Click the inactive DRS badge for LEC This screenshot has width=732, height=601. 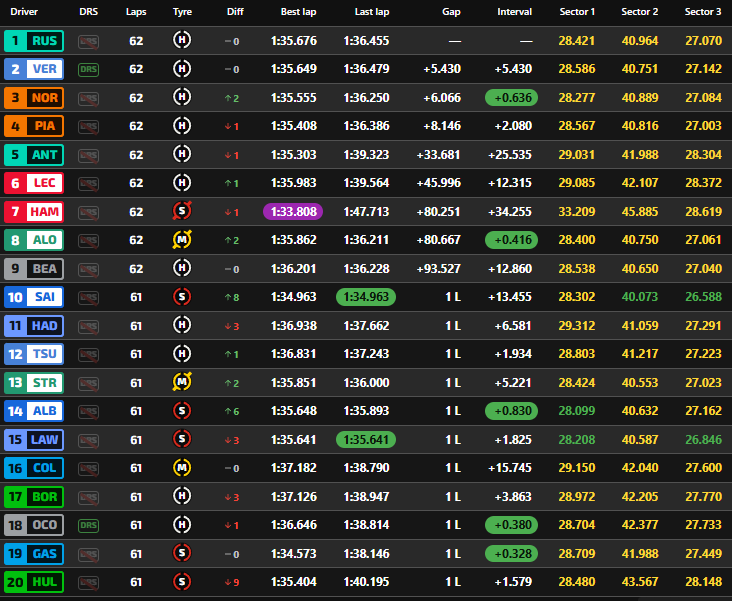point(89,183)
